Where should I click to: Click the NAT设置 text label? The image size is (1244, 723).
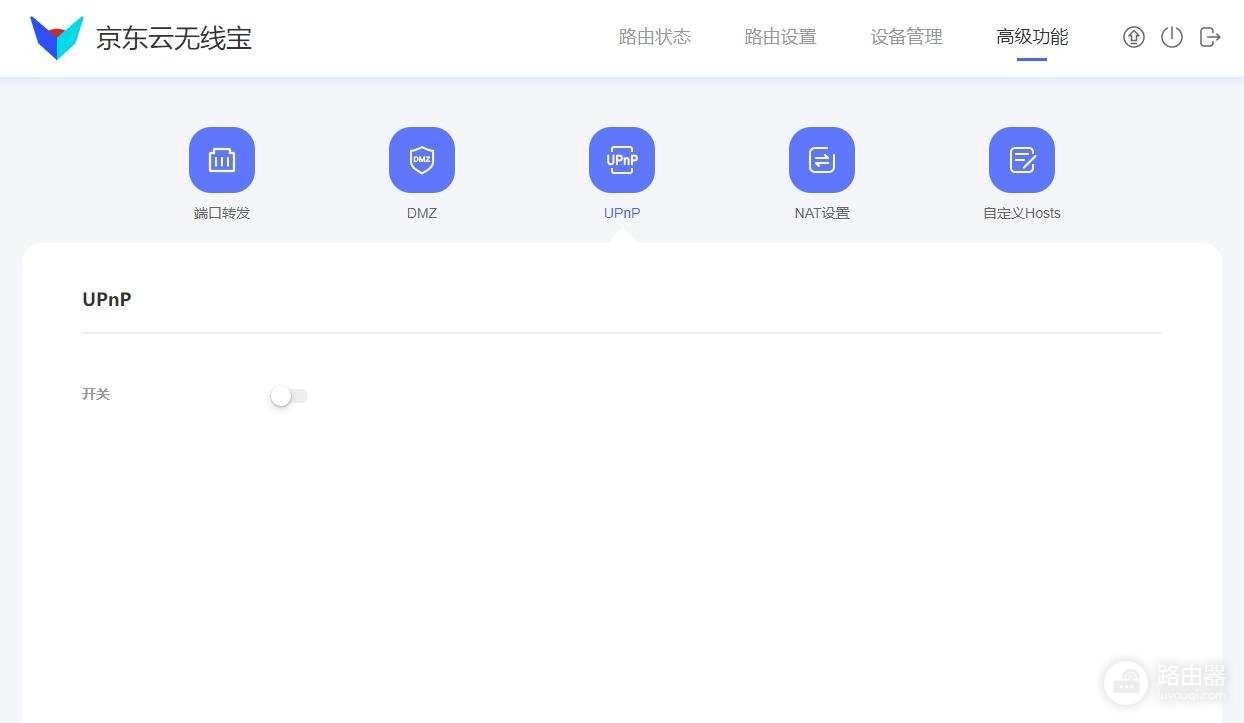point(822,213)
